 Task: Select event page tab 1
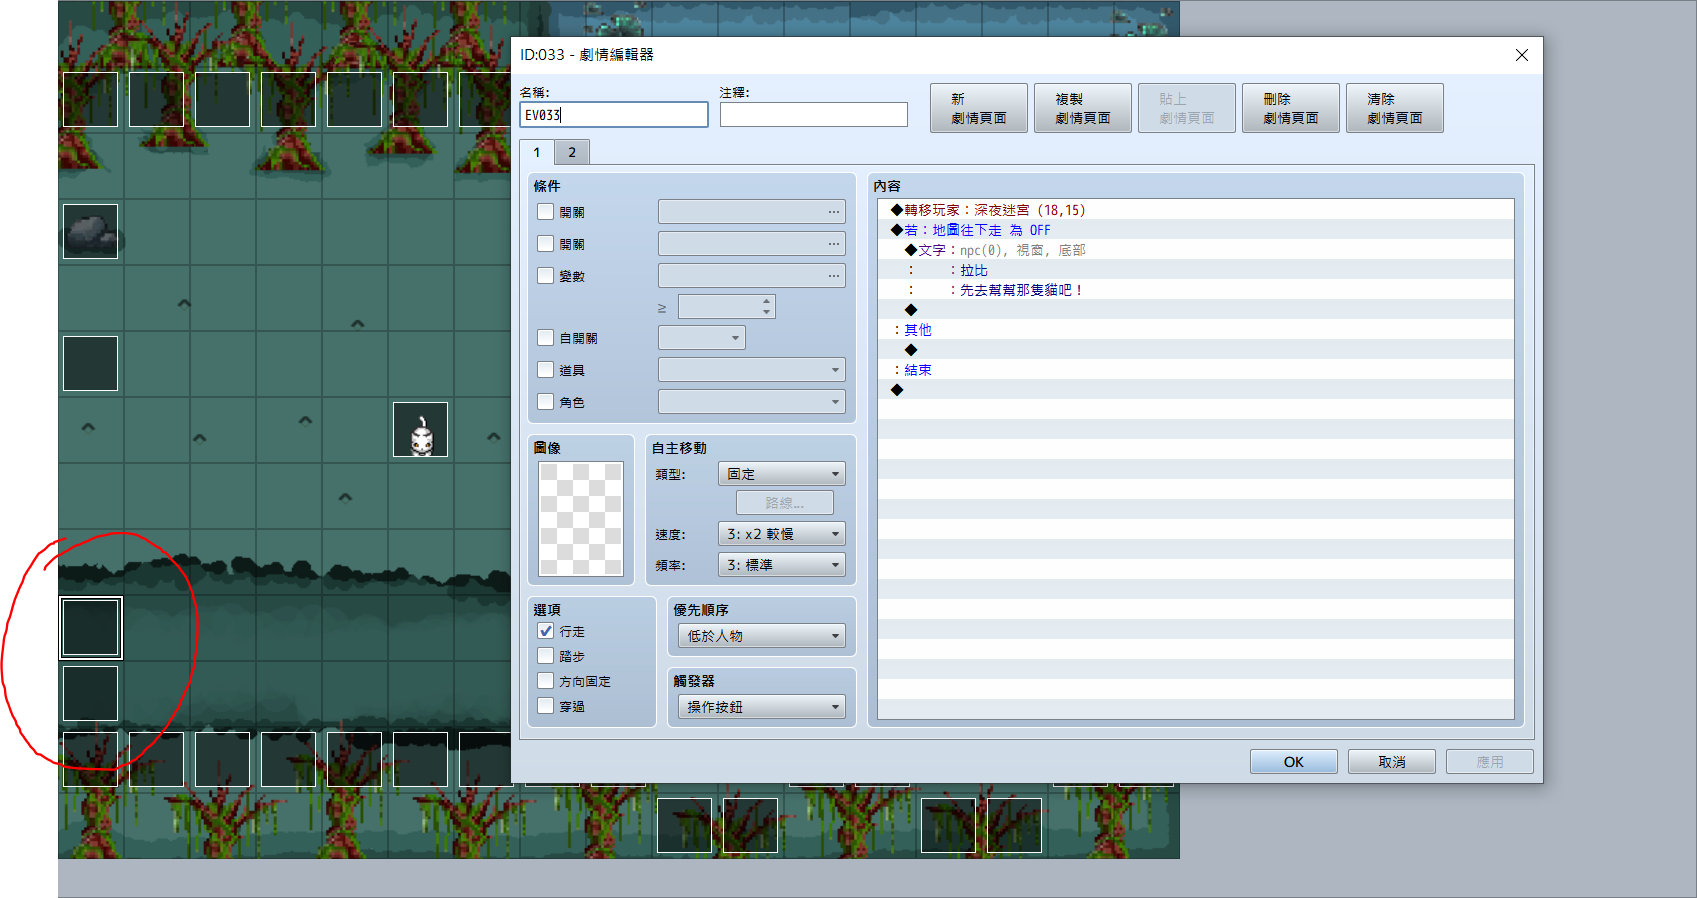click(x=537, y=152)
